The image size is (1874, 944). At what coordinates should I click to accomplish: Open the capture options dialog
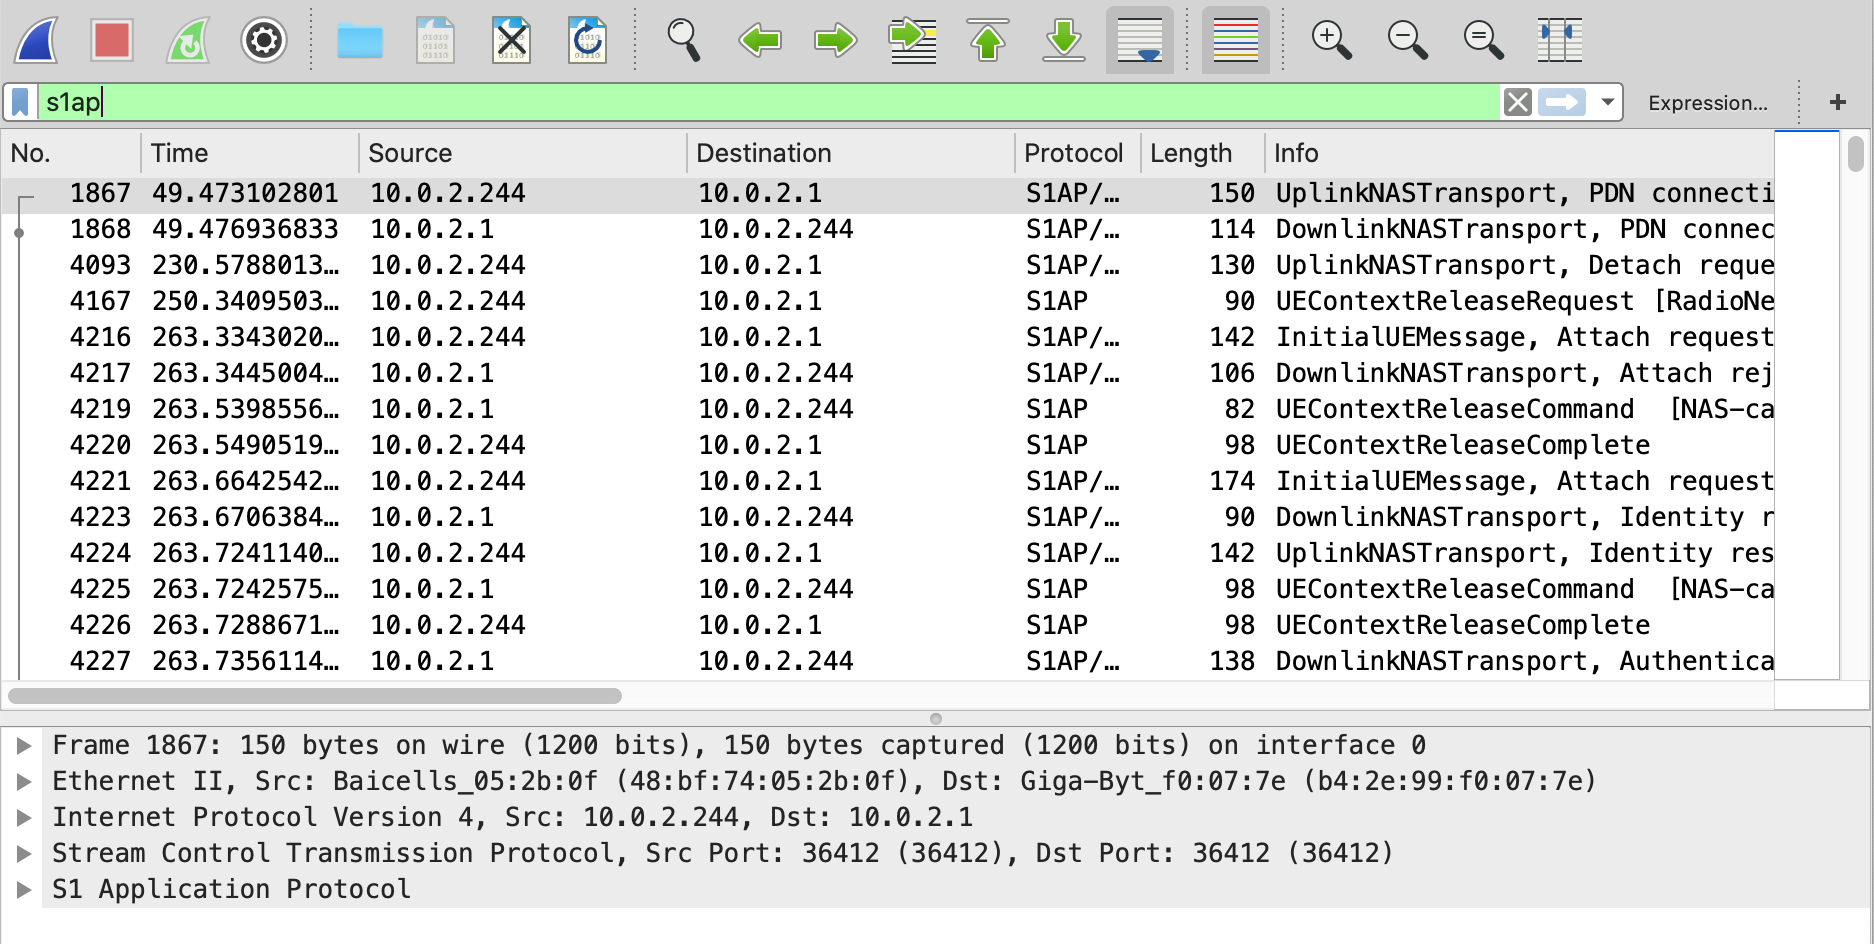pos(263,40)
